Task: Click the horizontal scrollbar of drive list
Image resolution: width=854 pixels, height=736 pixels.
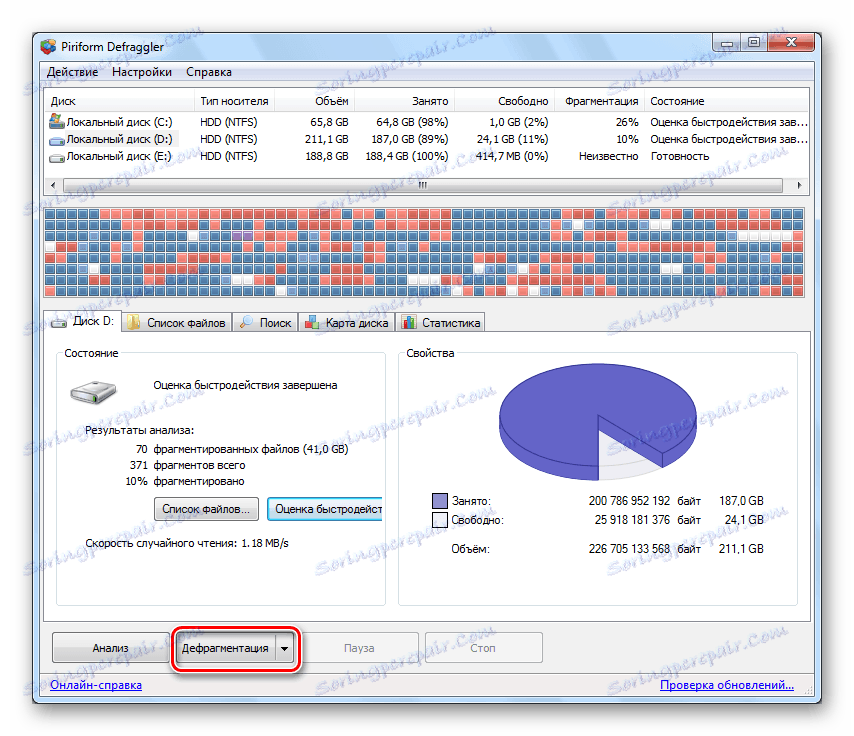Action: coord(423,185)
